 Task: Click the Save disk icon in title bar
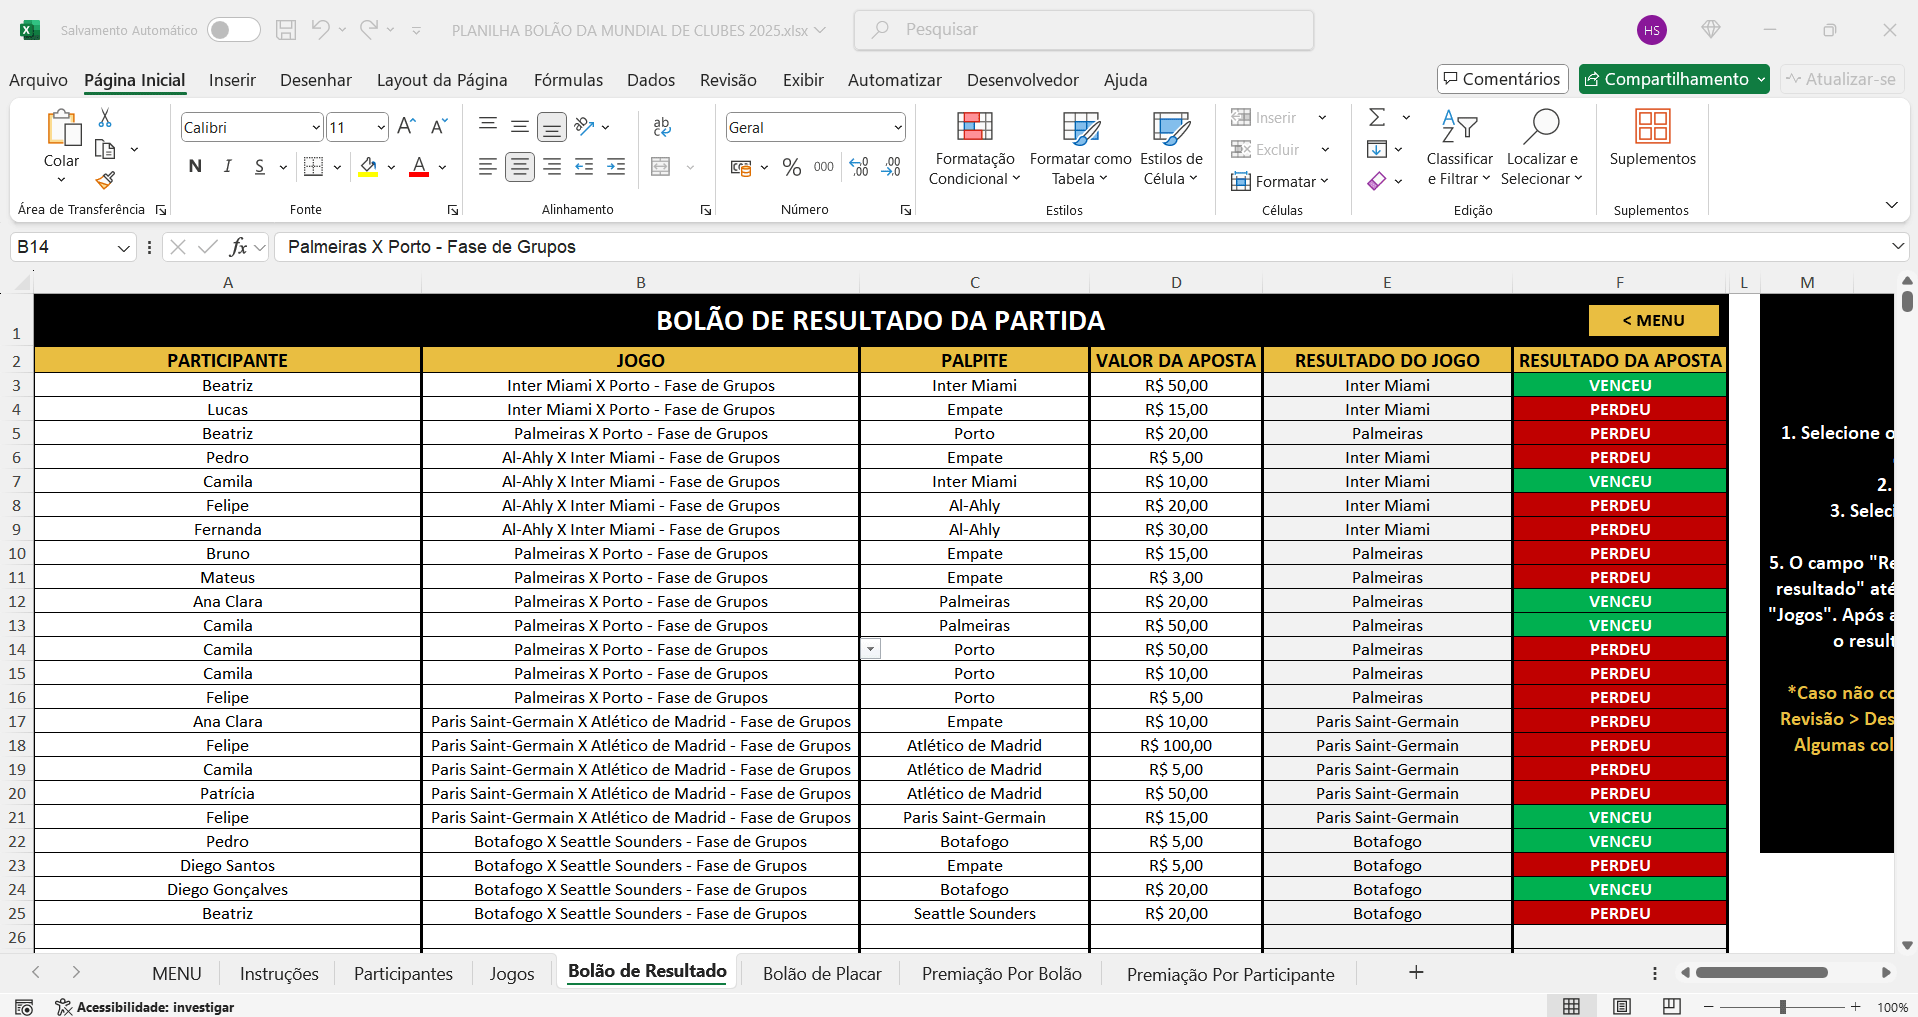point(286,30)
